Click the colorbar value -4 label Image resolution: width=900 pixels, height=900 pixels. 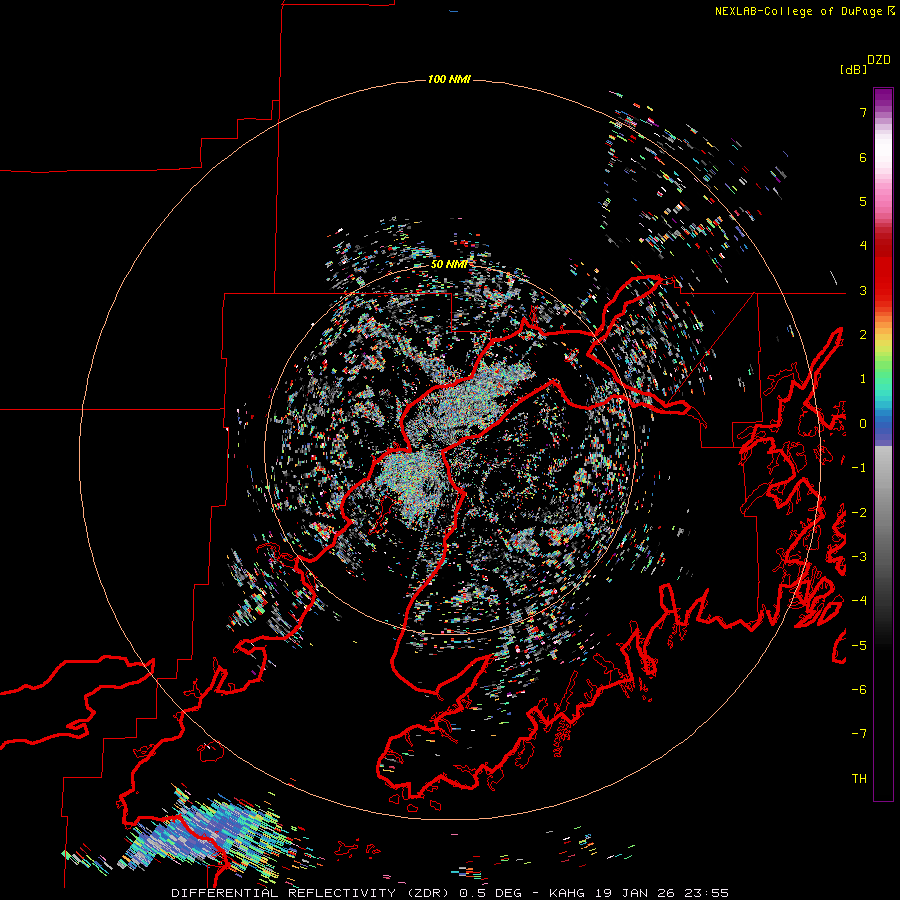(x=859, y=601)
